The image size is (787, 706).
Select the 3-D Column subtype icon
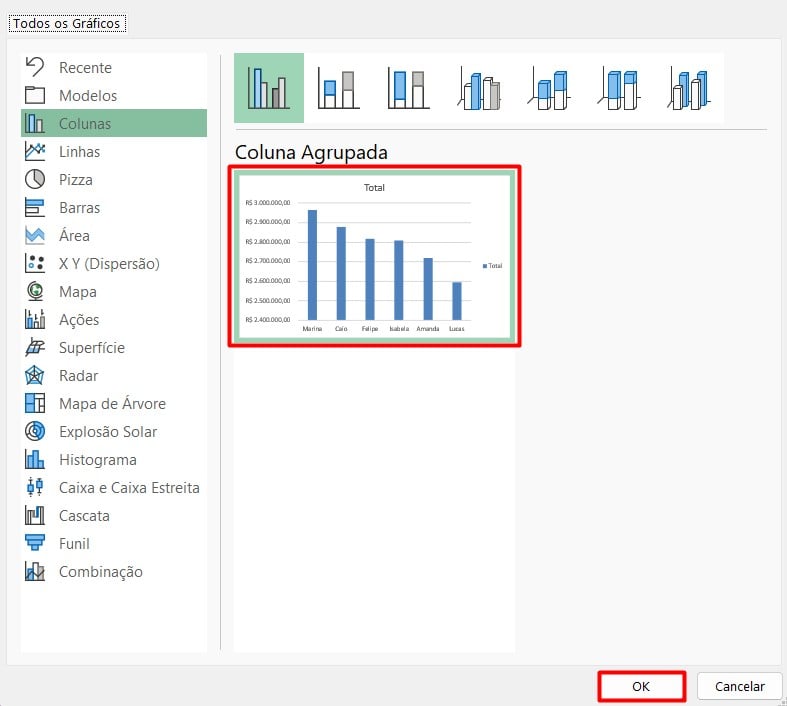tap(689, 88)
